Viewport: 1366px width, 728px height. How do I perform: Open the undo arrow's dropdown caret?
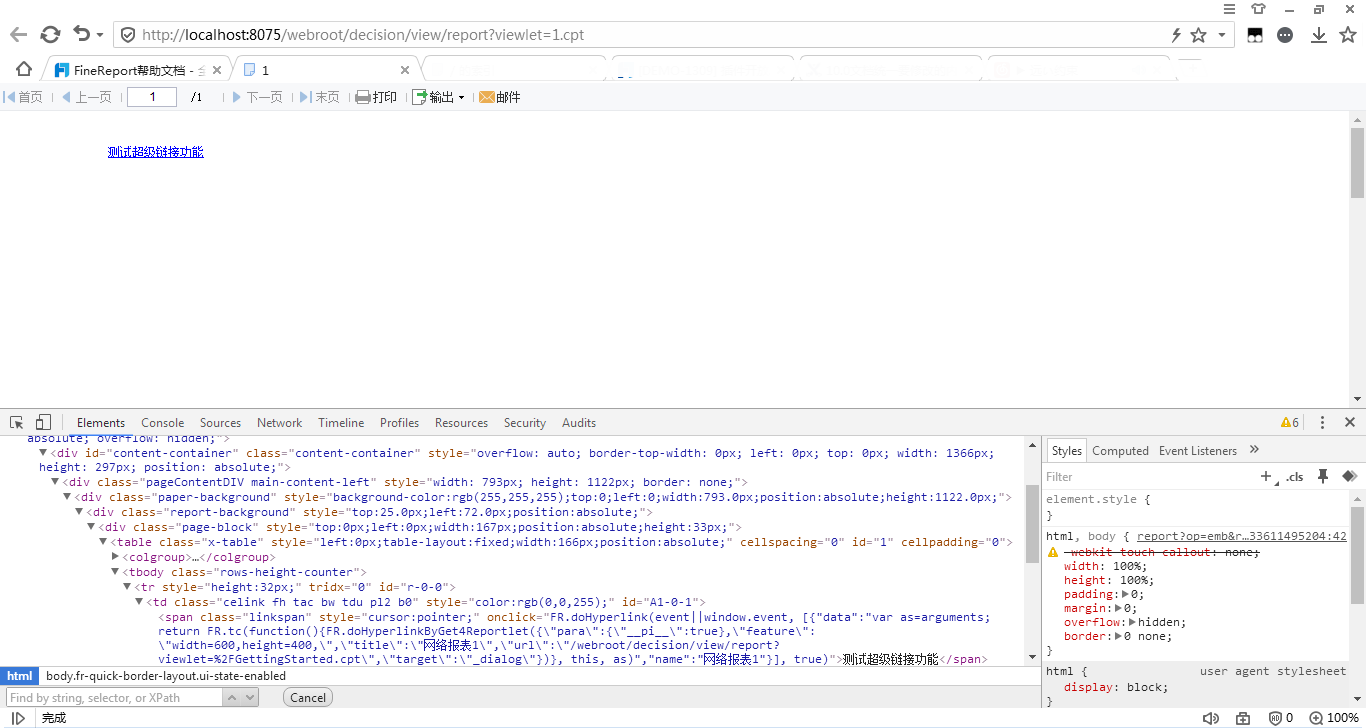[x=100, y=36]
